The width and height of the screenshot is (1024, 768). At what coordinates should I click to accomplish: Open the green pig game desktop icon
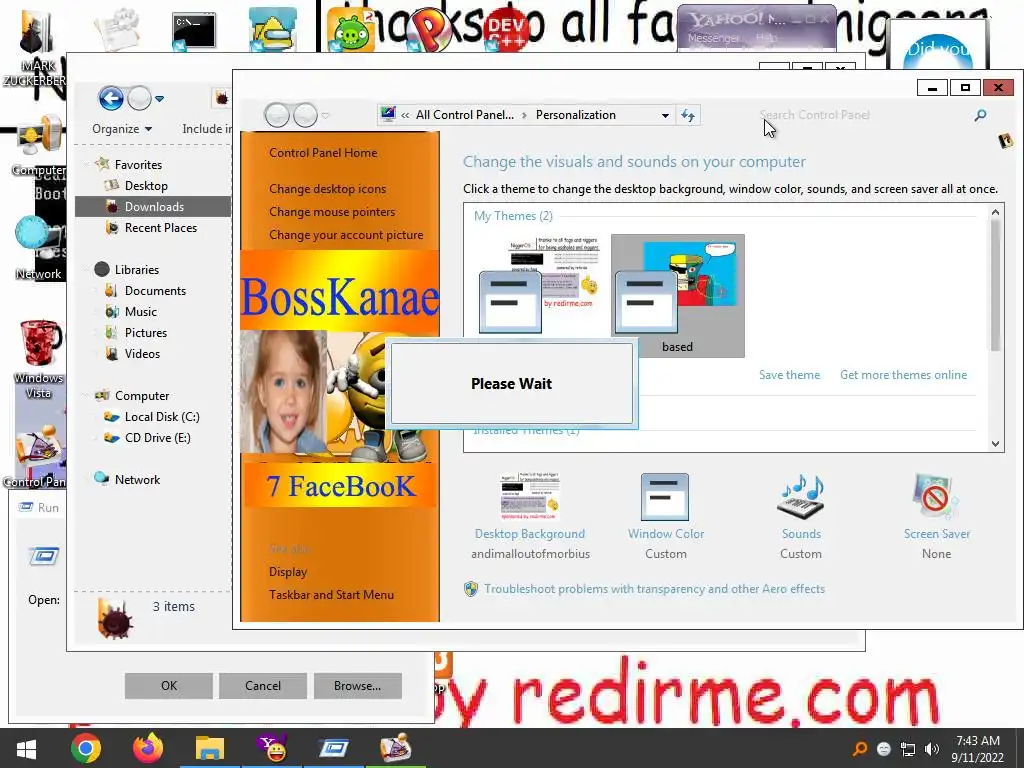coord(352,31)
